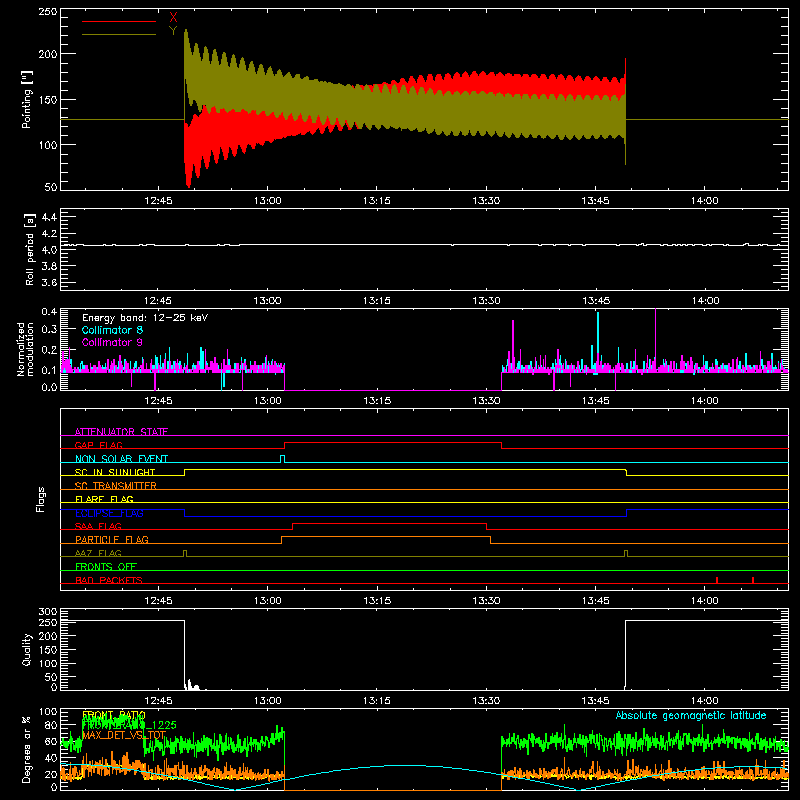Image resolution: width=800 pixels, height=800 pixels.
Task: Select the red 'X' legend label
Action: 173,18
